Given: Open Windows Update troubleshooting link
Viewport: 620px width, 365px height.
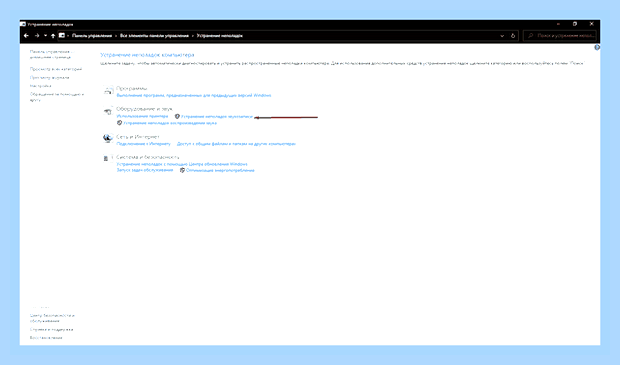Looking at the screenshot, I should 182,164.
